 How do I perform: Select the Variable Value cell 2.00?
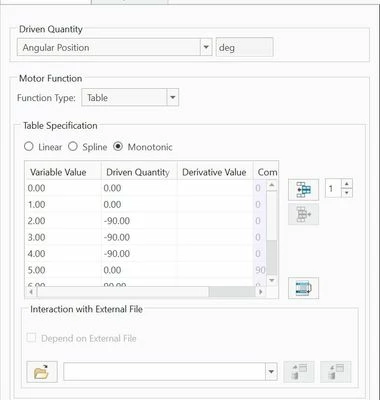tap(63, 221)
